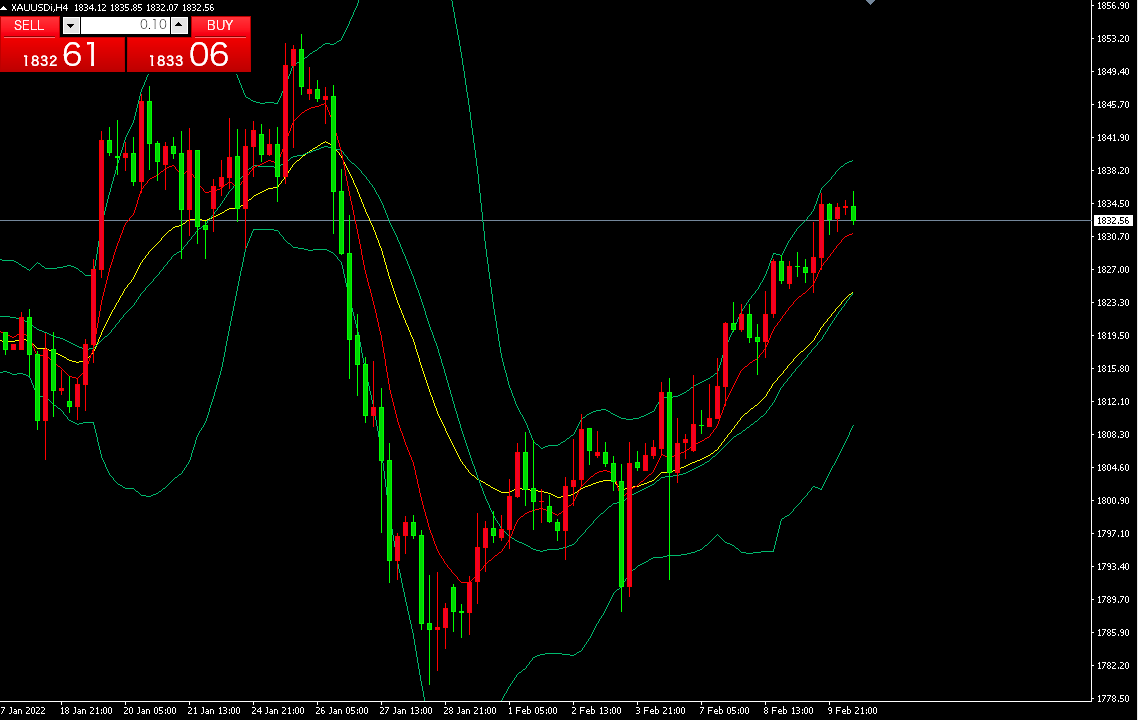This screenshot has width=1138, height=720.
Task: Click the current price label 1832.56
Action: 1113,220
